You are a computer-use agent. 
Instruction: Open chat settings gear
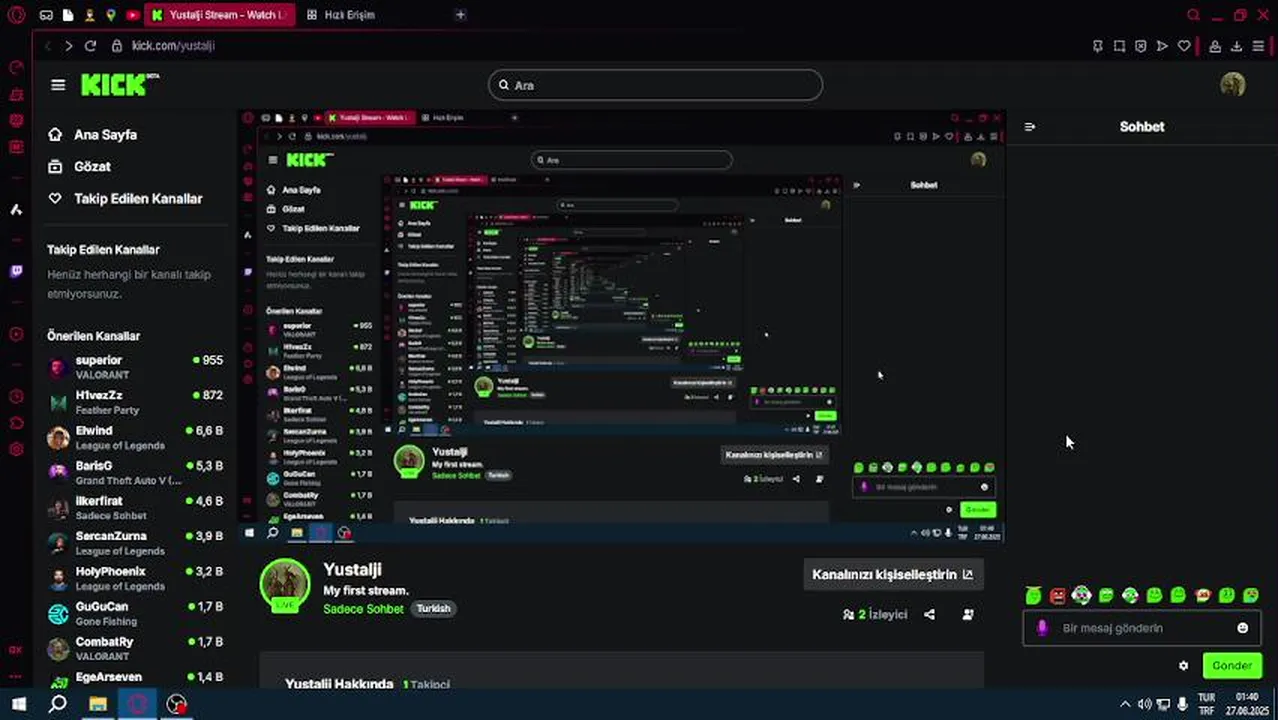point(1184,666)
